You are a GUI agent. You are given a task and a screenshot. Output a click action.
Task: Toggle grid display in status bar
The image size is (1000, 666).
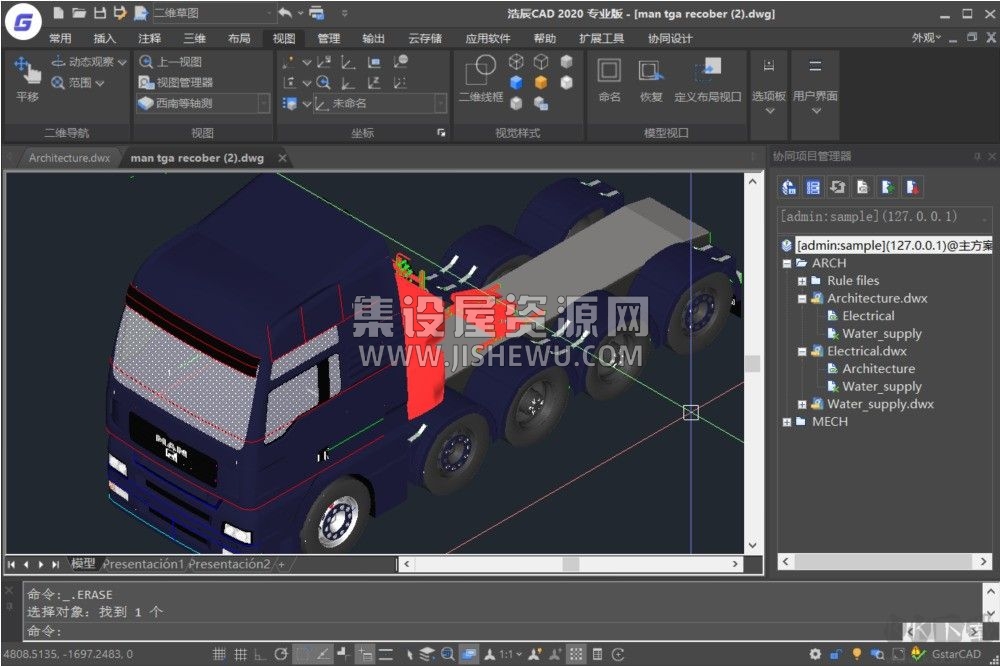[x=240, y=654]
